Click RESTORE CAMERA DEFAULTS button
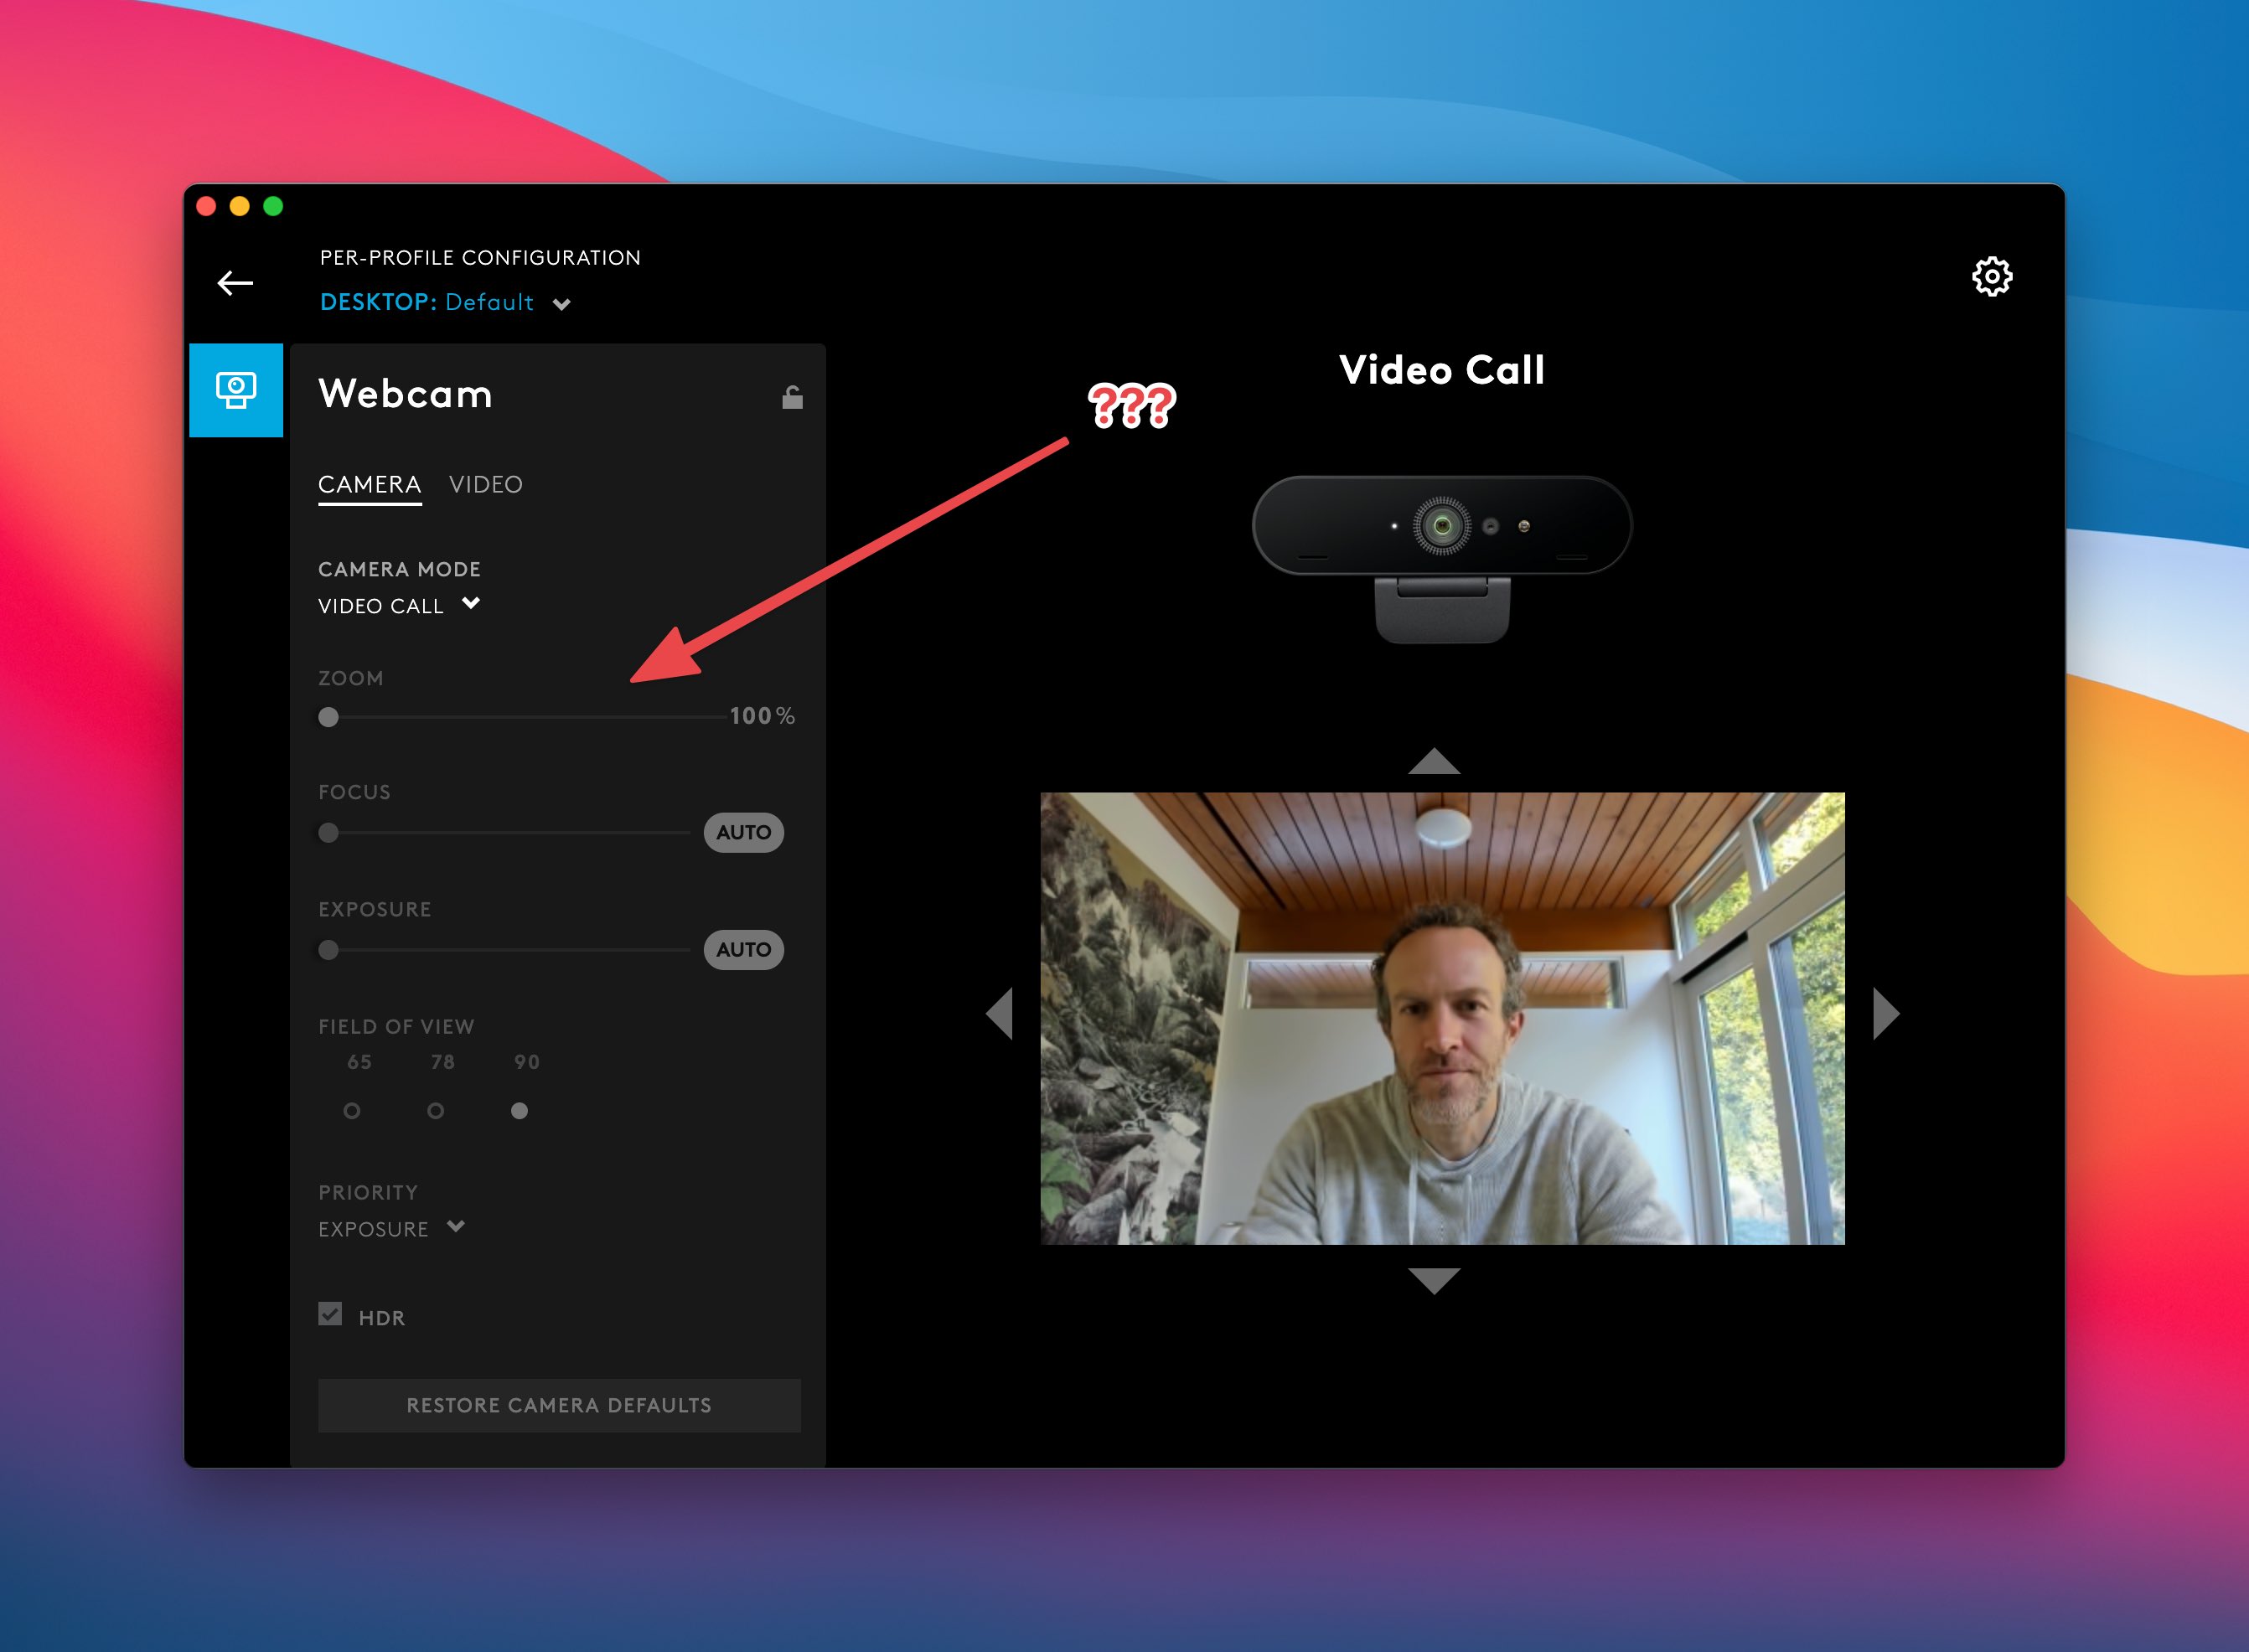Image resolution: width=2249 pixels, height=1652 pixels. [559, 1405]
